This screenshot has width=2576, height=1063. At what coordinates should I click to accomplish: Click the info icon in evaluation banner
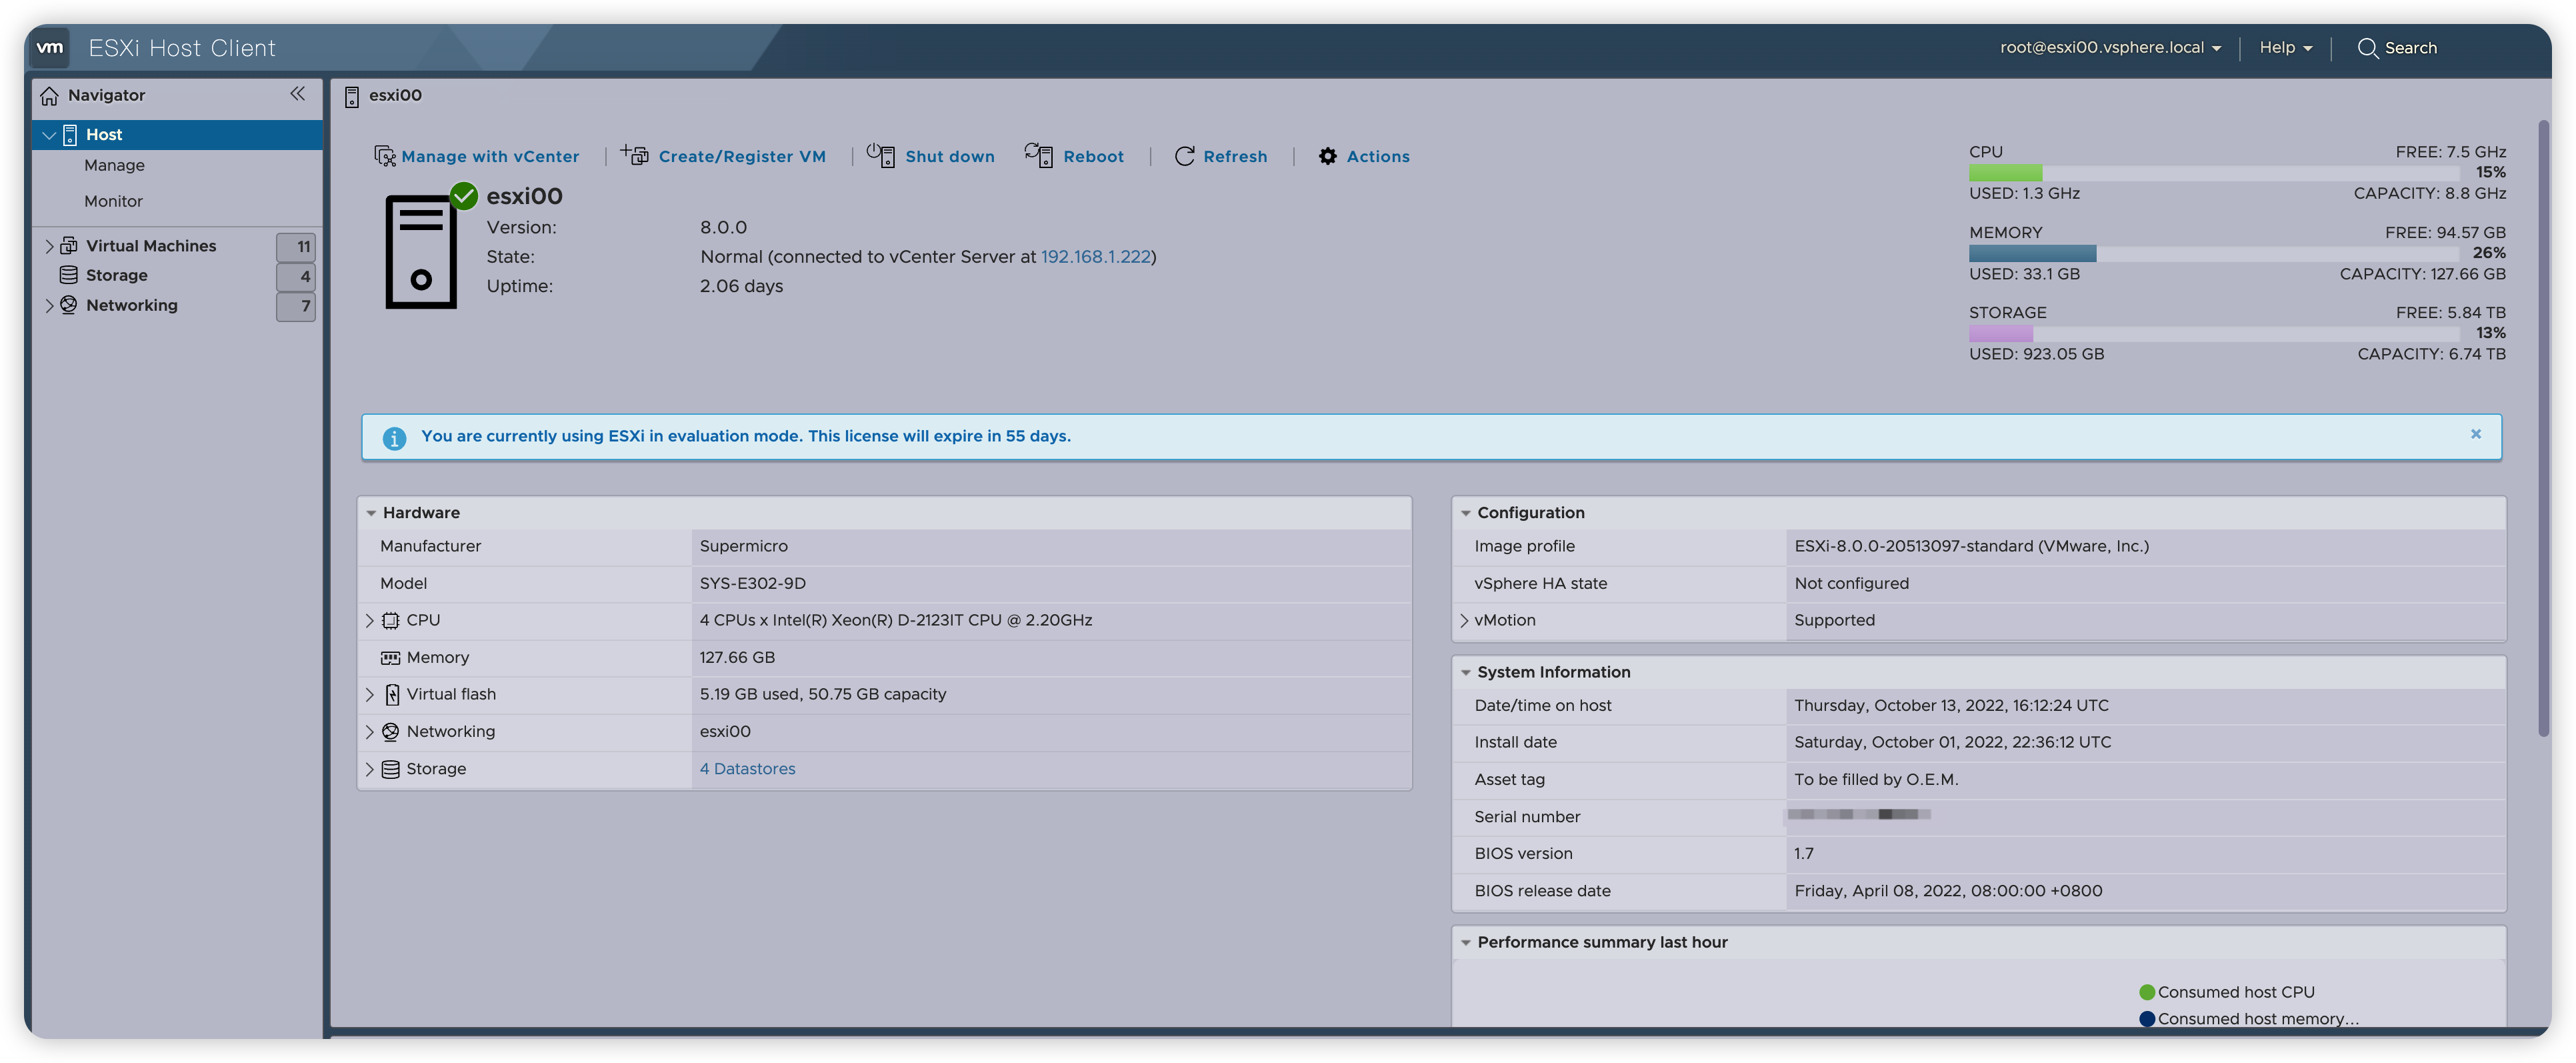coord(395,438)
